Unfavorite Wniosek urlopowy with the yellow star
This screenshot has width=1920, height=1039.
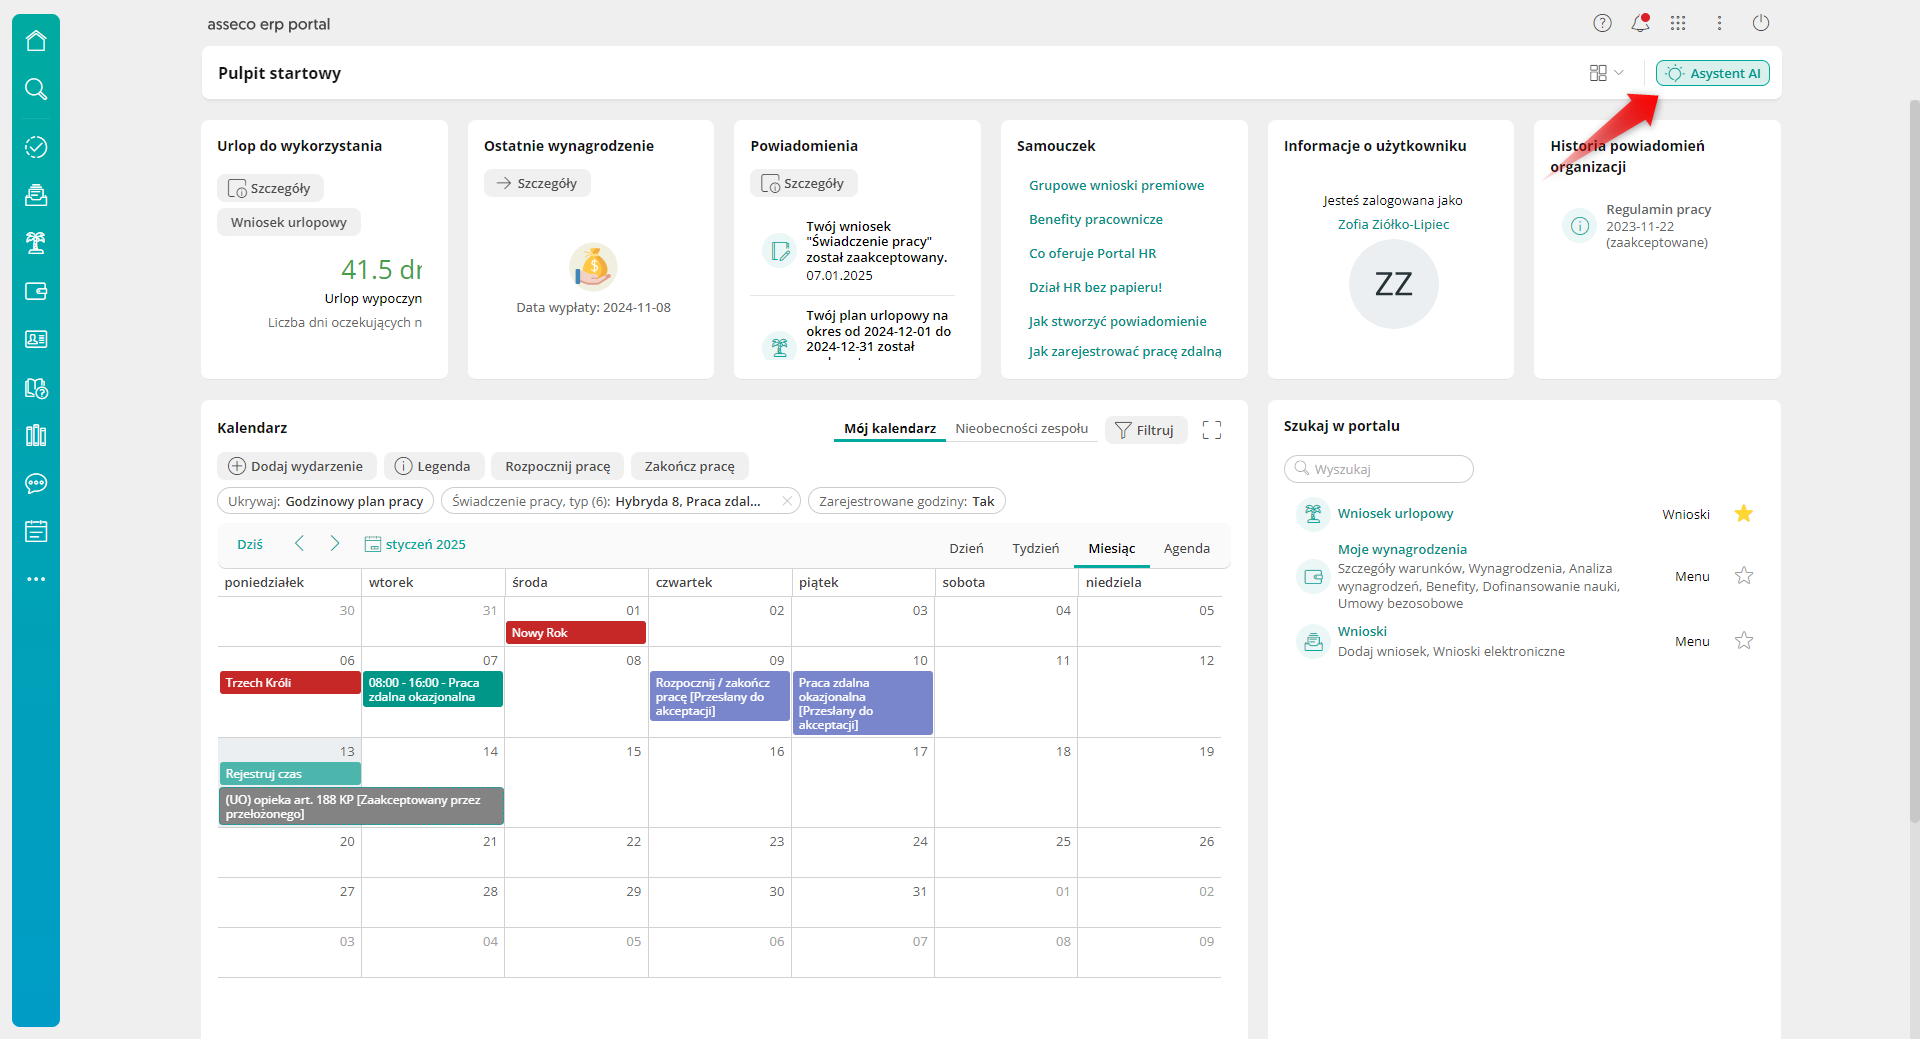[x=1744, y=514]
